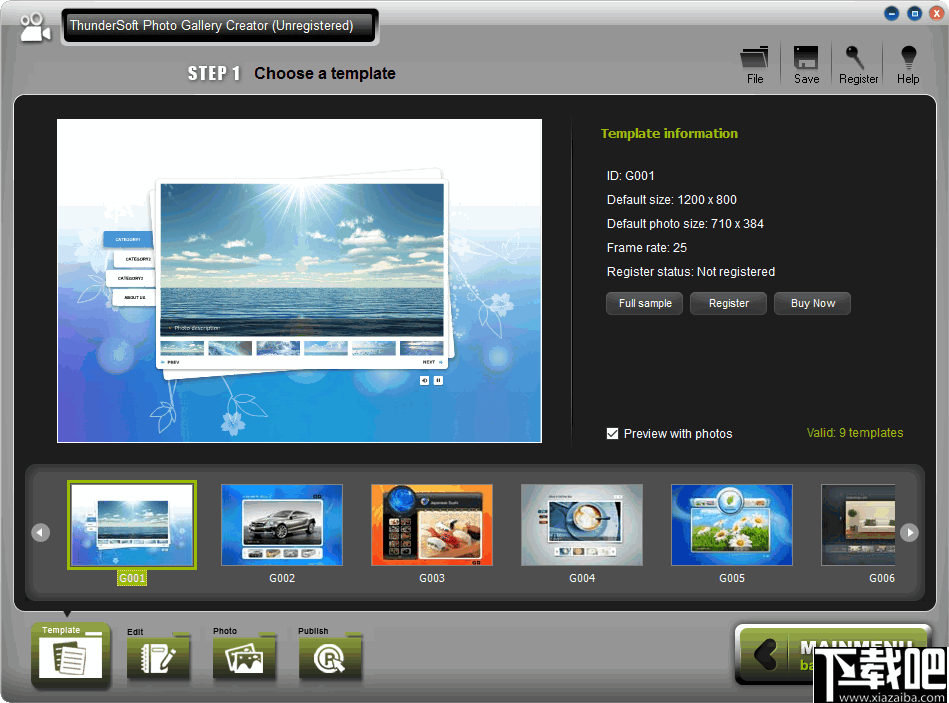Viewport: 949px width, 703px height.
Task: Mute the template preview audio
Action: pyautogui.click(x=425, y=380)
